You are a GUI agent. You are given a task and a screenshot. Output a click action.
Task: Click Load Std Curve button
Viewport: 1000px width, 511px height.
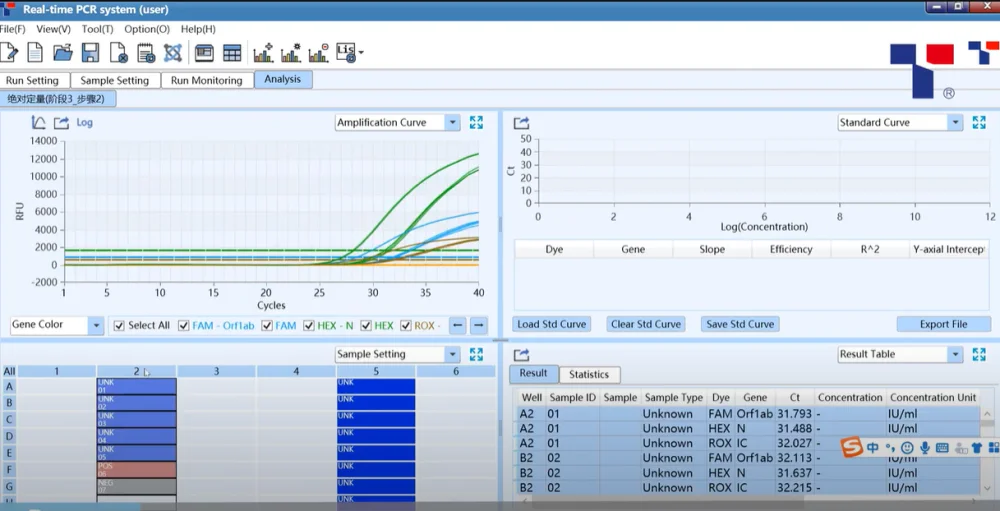[551, 324]
